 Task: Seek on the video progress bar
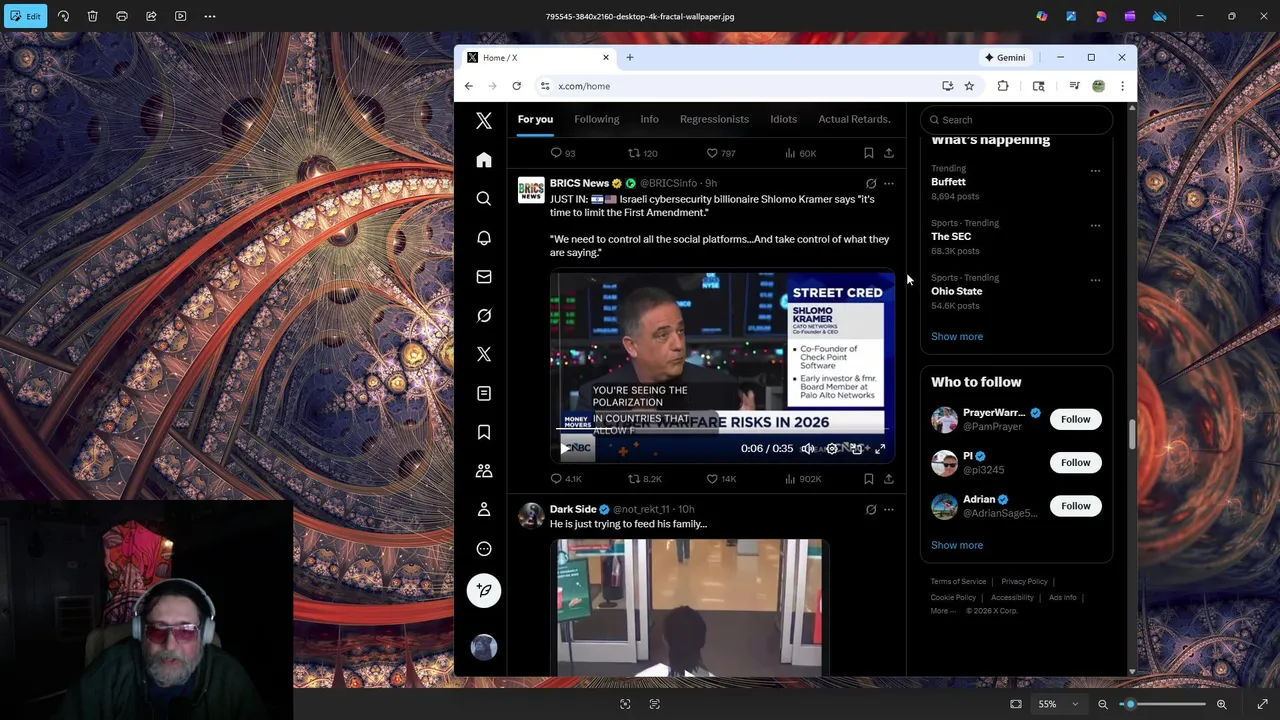tap(720, 430)
